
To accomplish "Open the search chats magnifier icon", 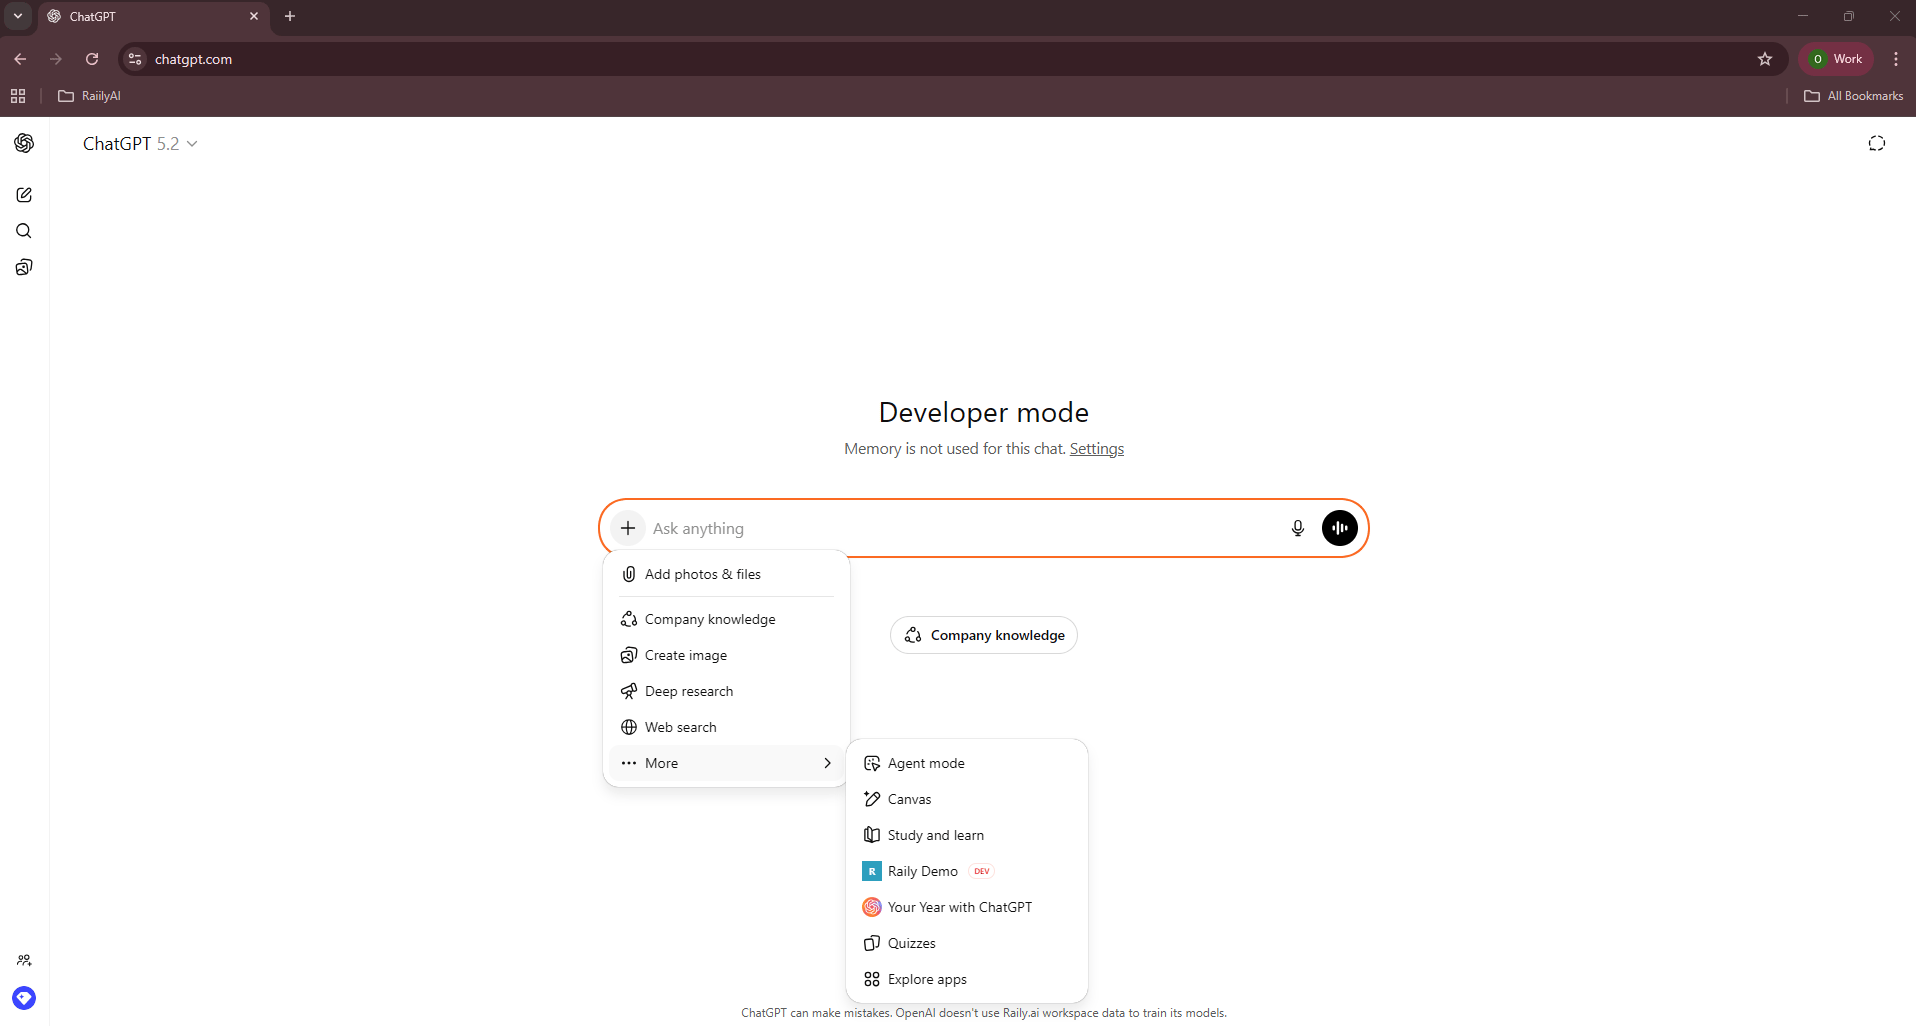I will (x=24, y=231).
